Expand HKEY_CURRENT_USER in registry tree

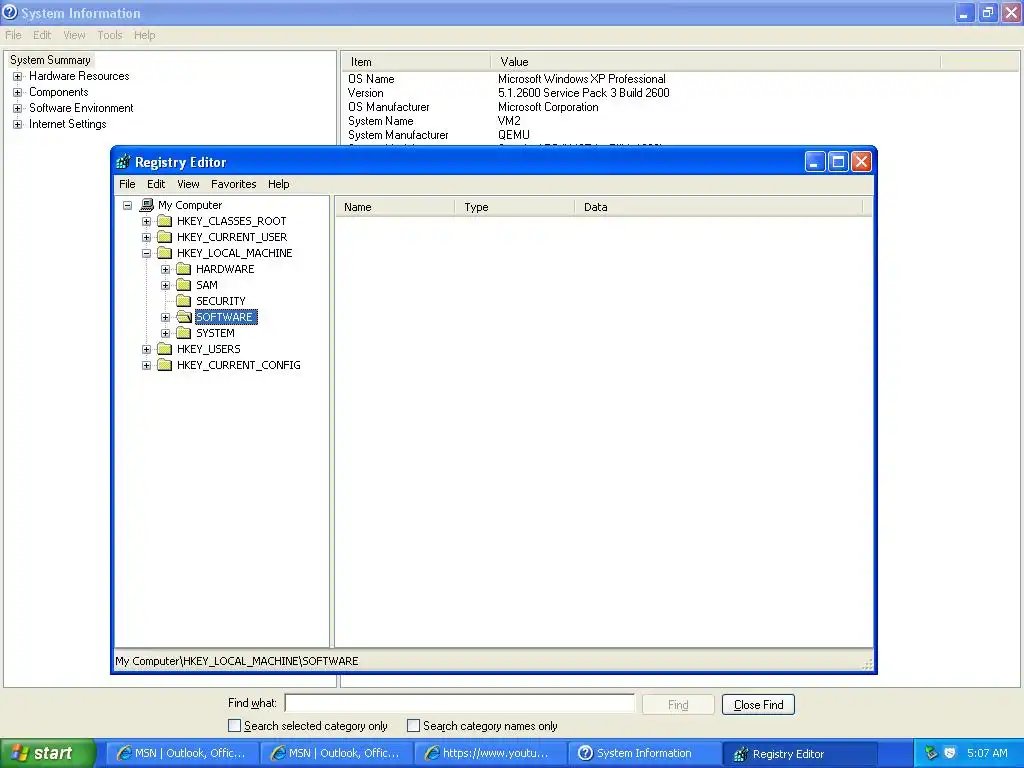tap(146, 237)
